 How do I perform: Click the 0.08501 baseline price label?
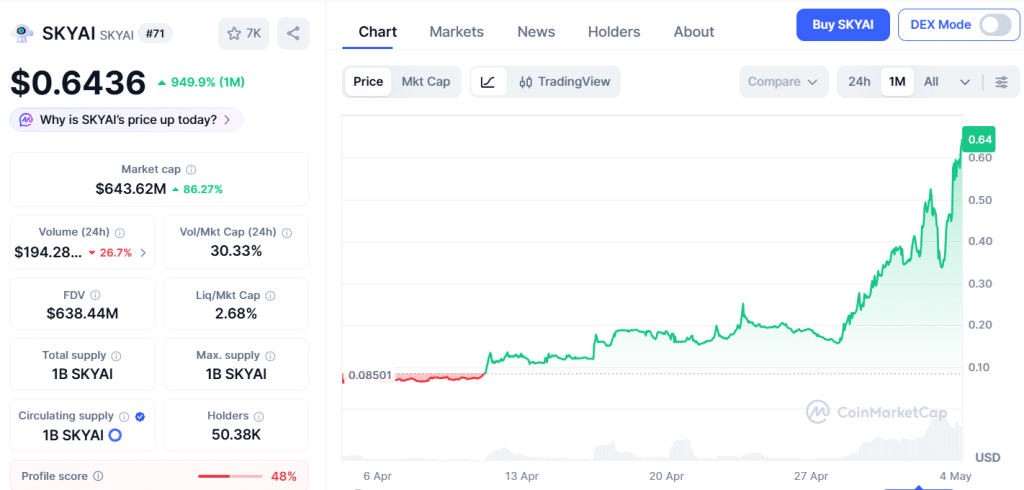[370, 375]
